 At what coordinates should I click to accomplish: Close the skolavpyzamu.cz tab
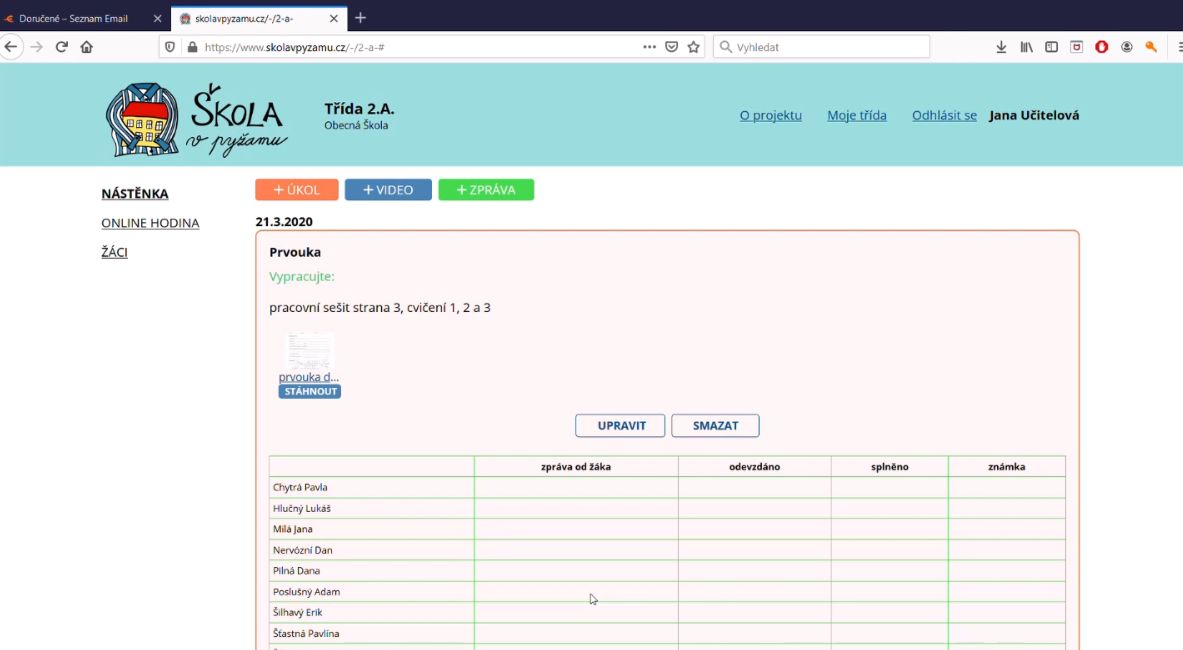(x=333, y=18)
